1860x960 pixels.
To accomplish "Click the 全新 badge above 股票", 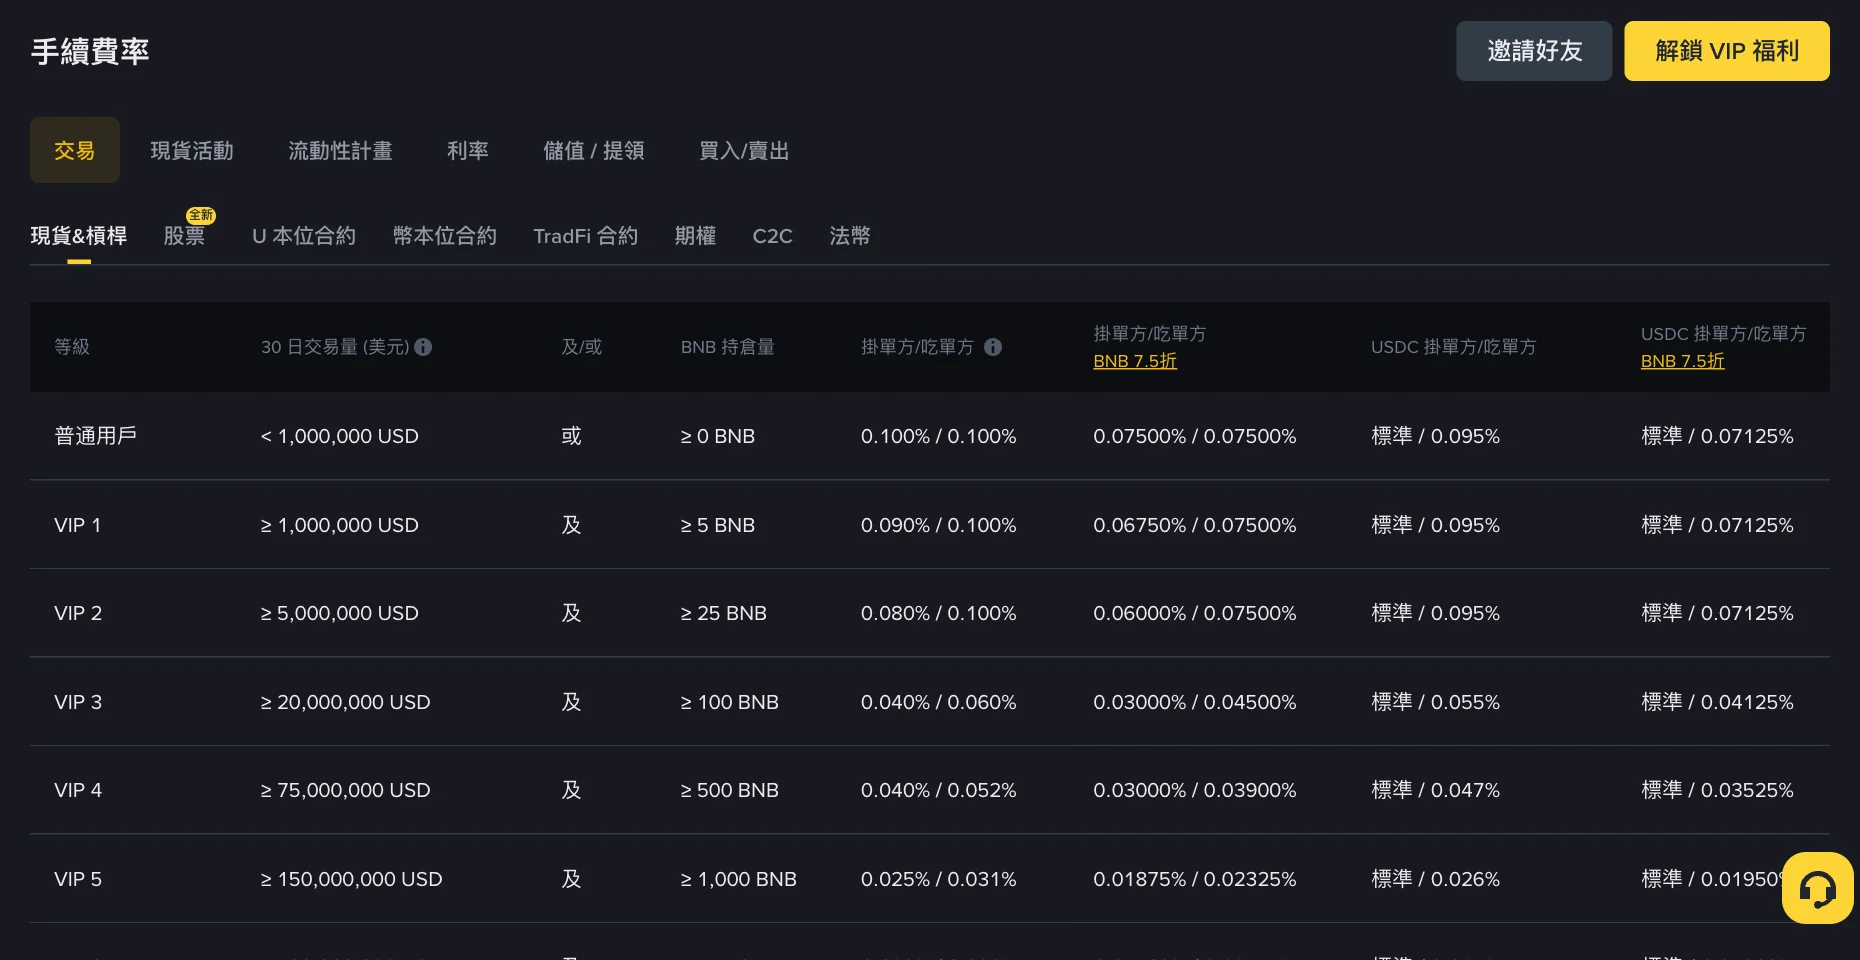I will tap(201, 215).
